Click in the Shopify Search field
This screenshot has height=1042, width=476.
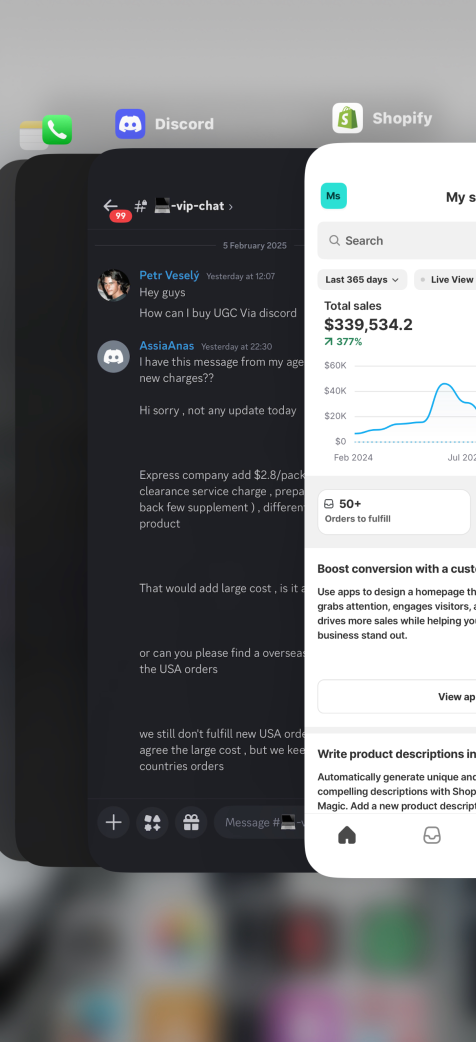pos(397,241)
